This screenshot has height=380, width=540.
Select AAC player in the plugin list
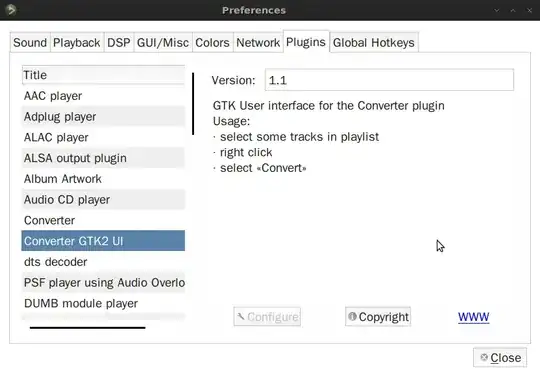click(x=103, y=96)
